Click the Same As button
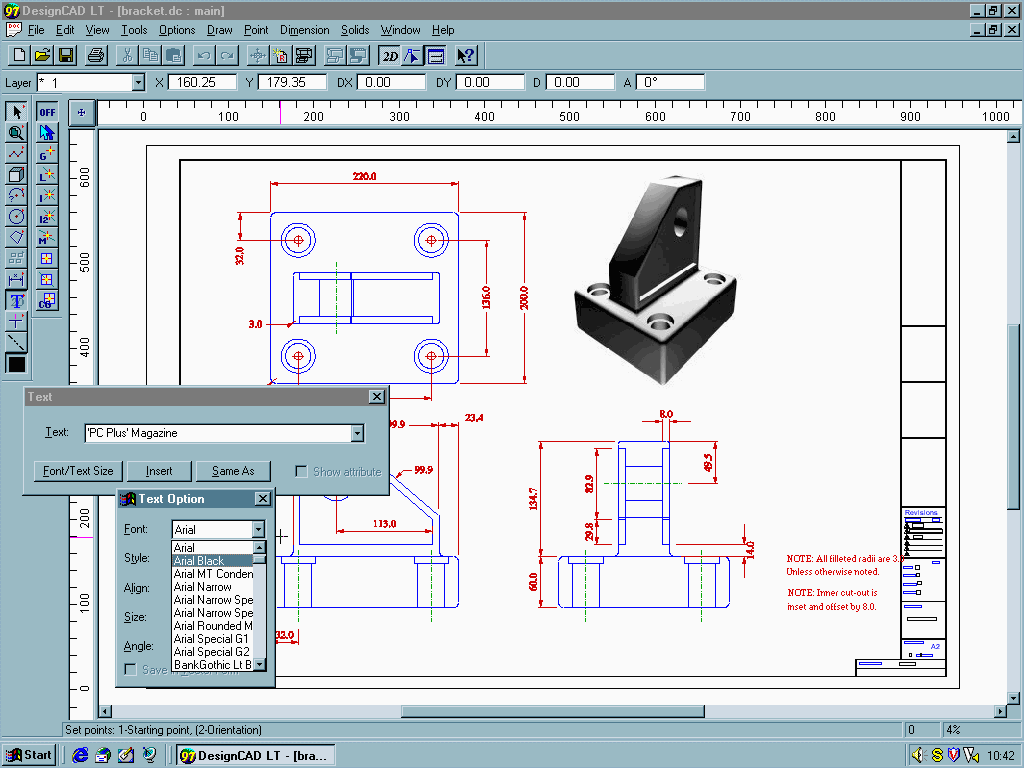Viewport: 1024px width, 768px height. [232, 471]
